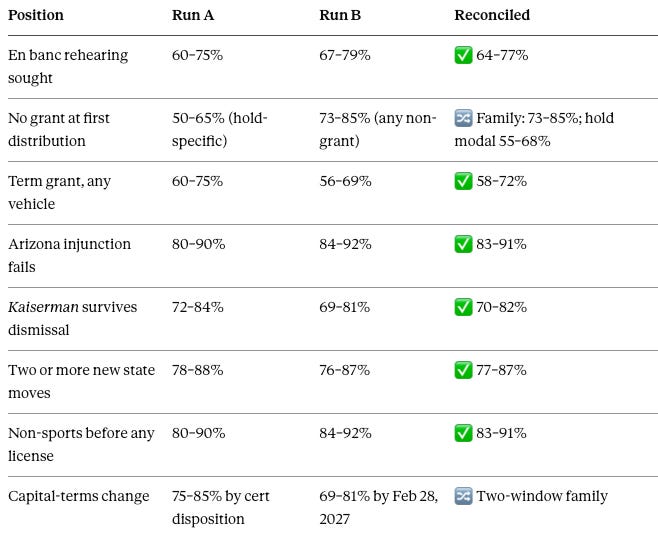
Task: Select the Run B column header
Action: tap(340, 15)
